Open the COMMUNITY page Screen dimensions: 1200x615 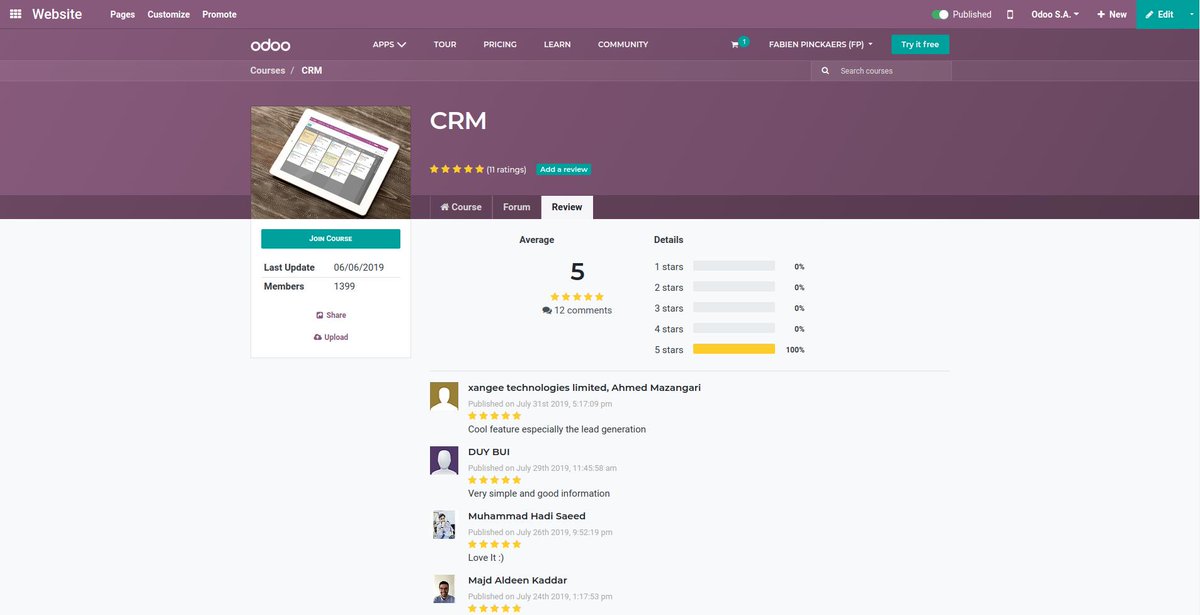pos(623,44)
